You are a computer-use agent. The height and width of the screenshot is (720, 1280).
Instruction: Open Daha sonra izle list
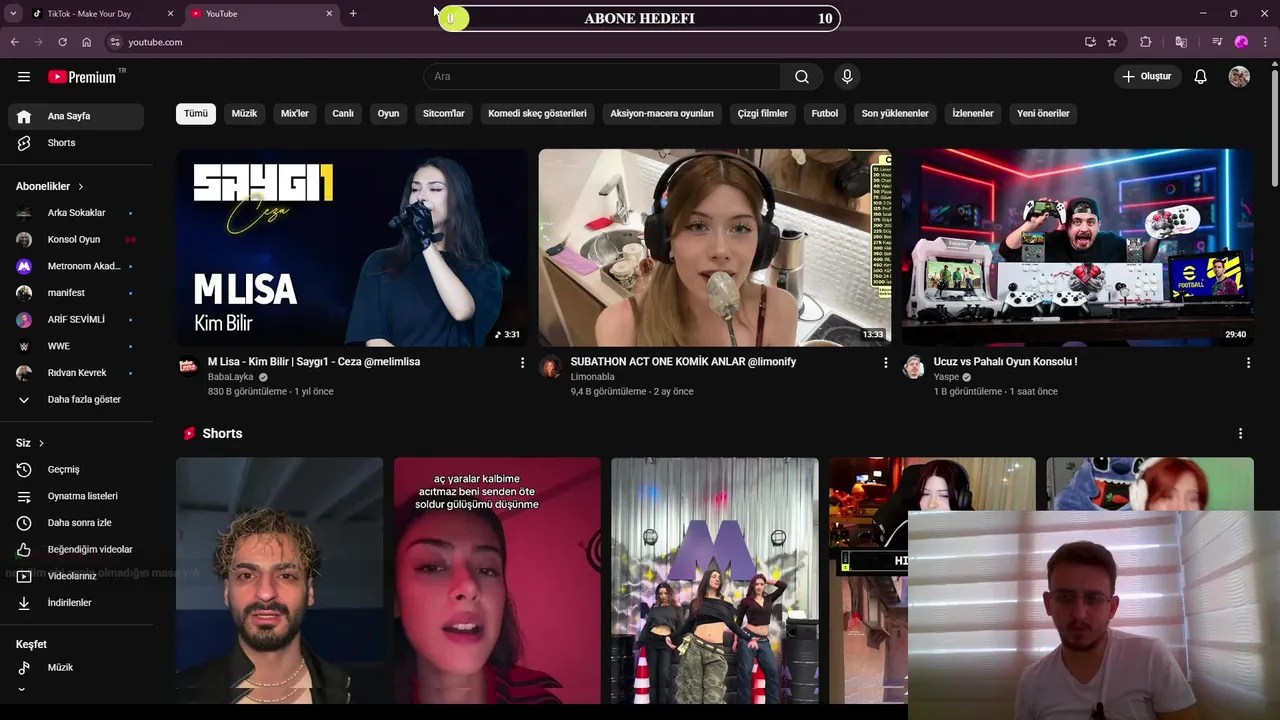tap(76, 523)
